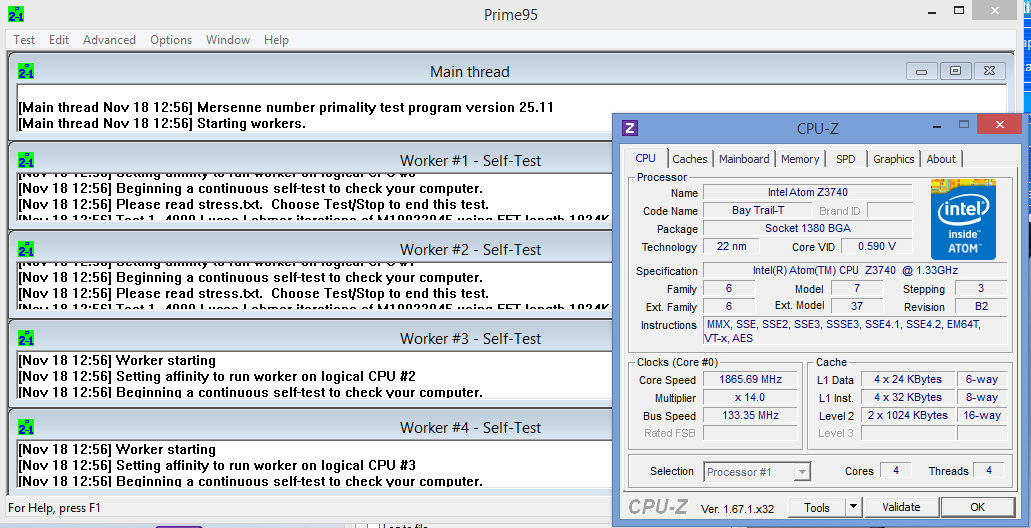Click Worker #3 log line about logical CPU #2
Viewport: 1031px width, 528px height.
pyautogui.click(x=217, y=377)
